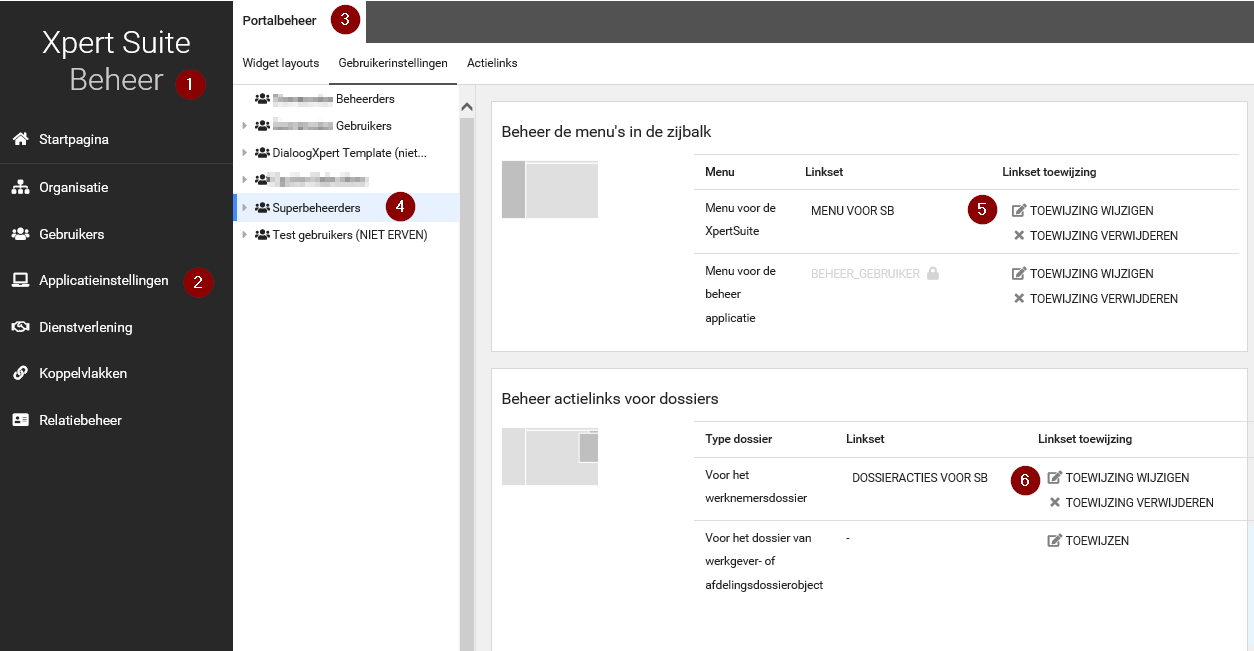Click the Relatiebeheer contact card icon
The image size is (1254, 651).
pyautogui.click(x=20, y=420)
